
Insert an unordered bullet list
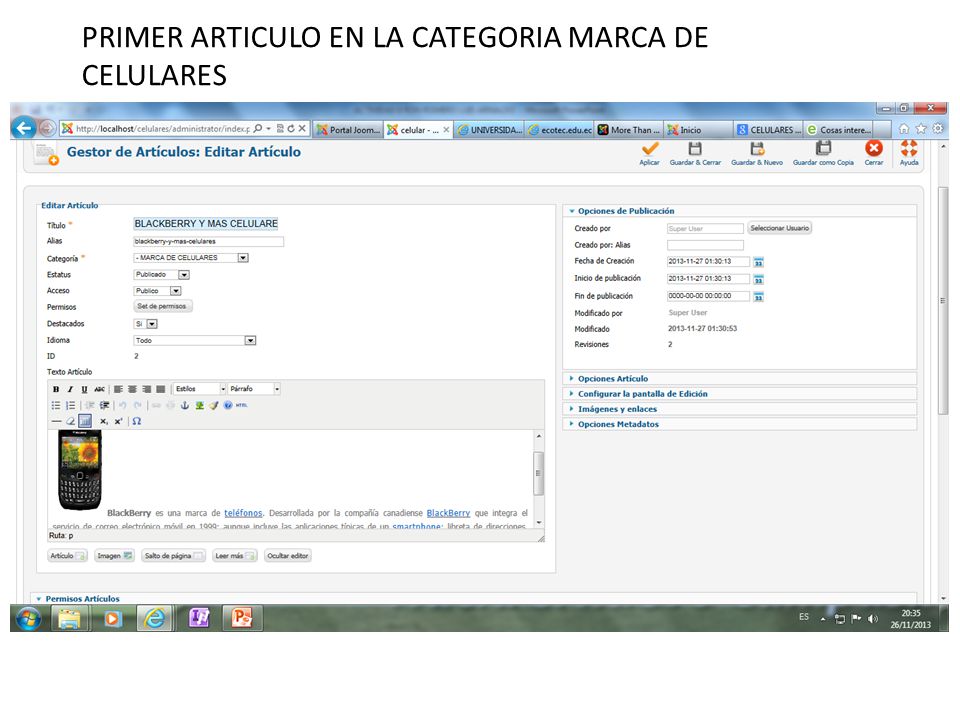(x=56, y=405)
